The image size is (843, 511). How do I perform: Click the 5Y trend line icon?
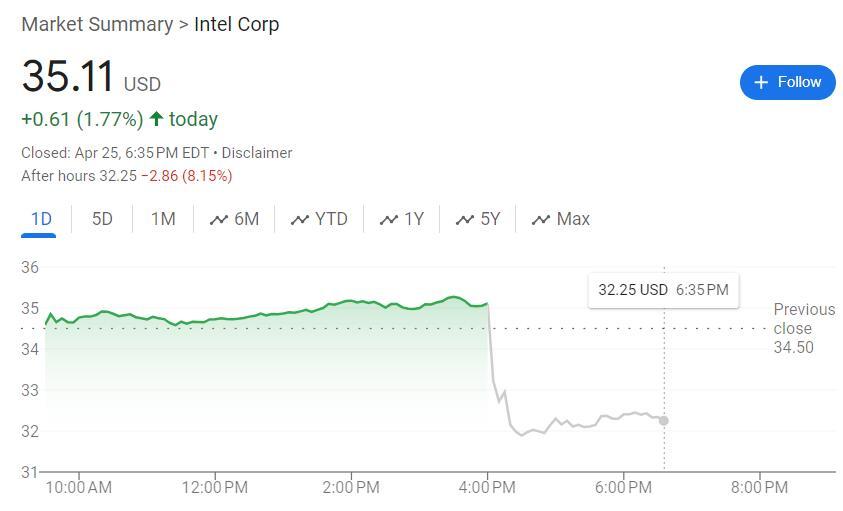465,220
